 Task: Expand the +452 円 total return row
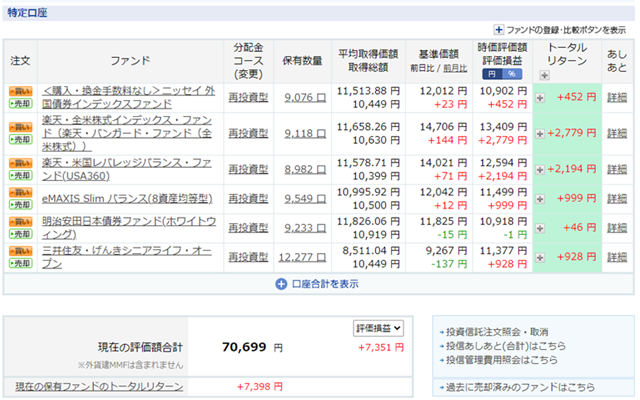tap(540, 97)
